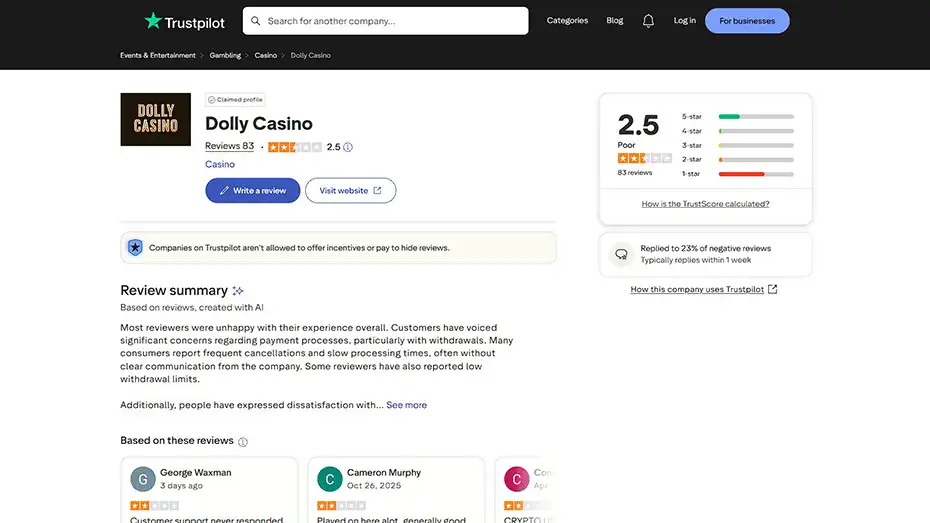Image resolution: width=930 pixels, height=523 pixels.
Task: Open Cameron Murphy's review card
Action: [396, 490]
